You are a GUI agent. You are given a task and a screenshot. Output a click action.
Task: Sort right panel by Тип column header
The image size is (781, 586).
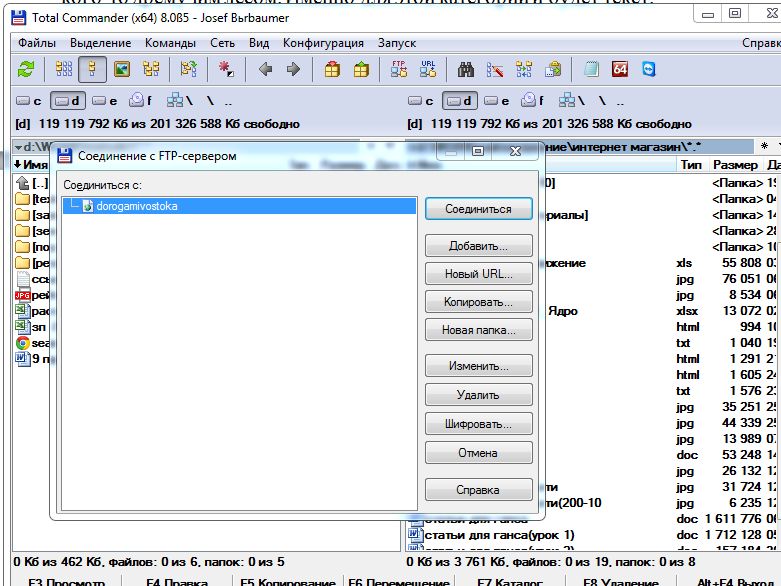pos(692,165)
